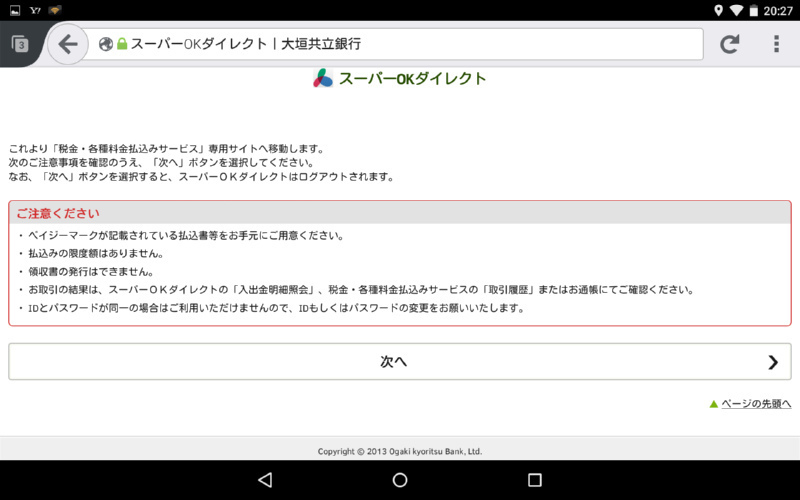This screenshot has width=800, height=500.
Task: Click the スーパーOKダイレクト header title text
Action: (412, 79)
